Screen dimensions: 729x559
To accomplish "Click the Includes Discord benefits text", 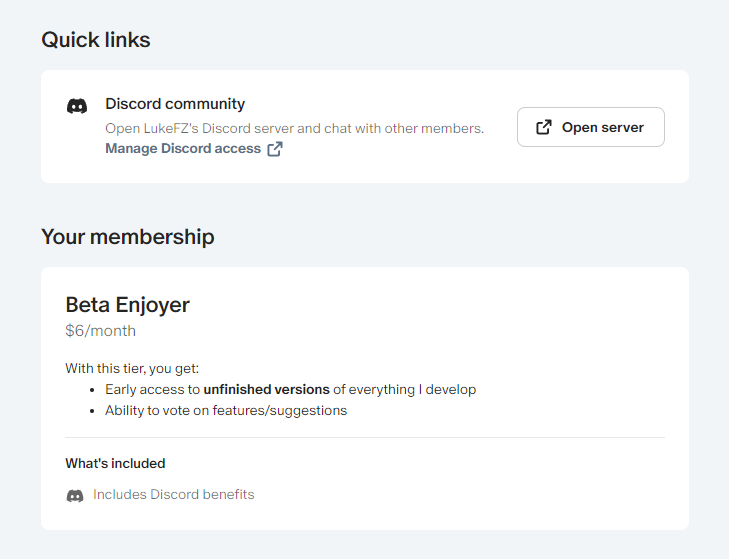I will pyautogui.click(x=174, y=494).
